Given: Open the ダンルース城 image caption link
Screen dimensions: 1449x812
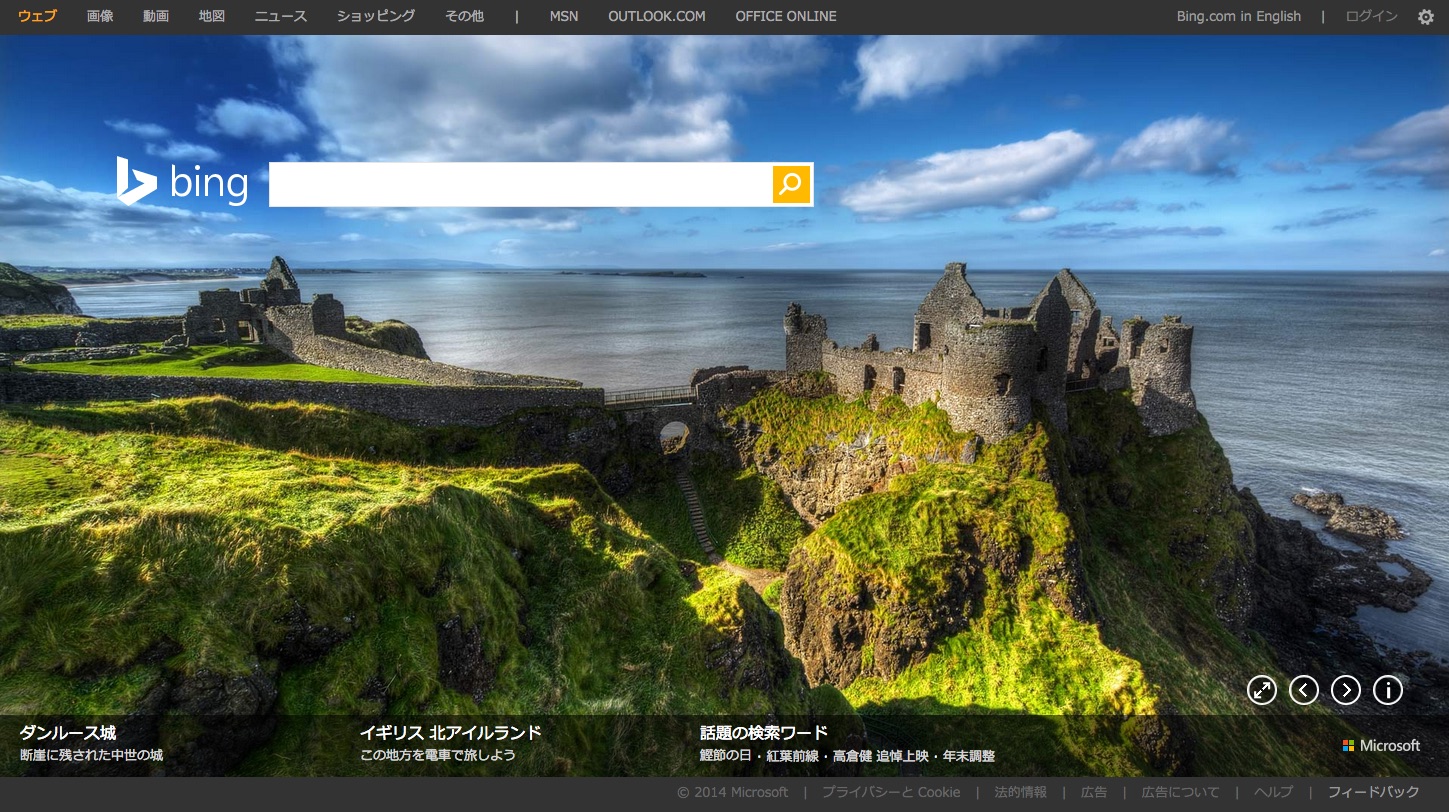Looking at the screenshot, I should click(68, 733).
